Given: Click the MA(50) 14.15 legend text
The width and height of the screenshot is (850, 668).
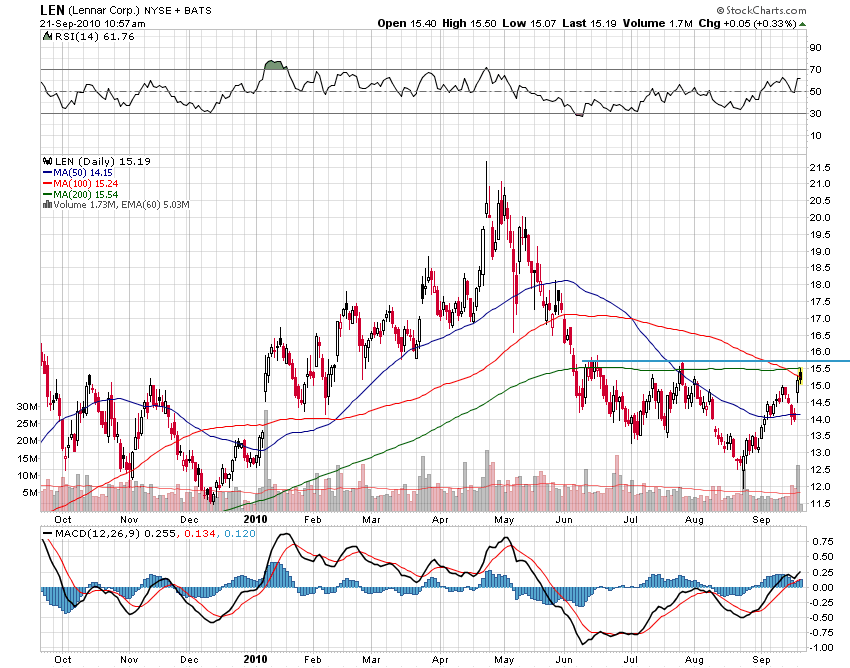Looking at the screenshot, I should click(83, 172).
